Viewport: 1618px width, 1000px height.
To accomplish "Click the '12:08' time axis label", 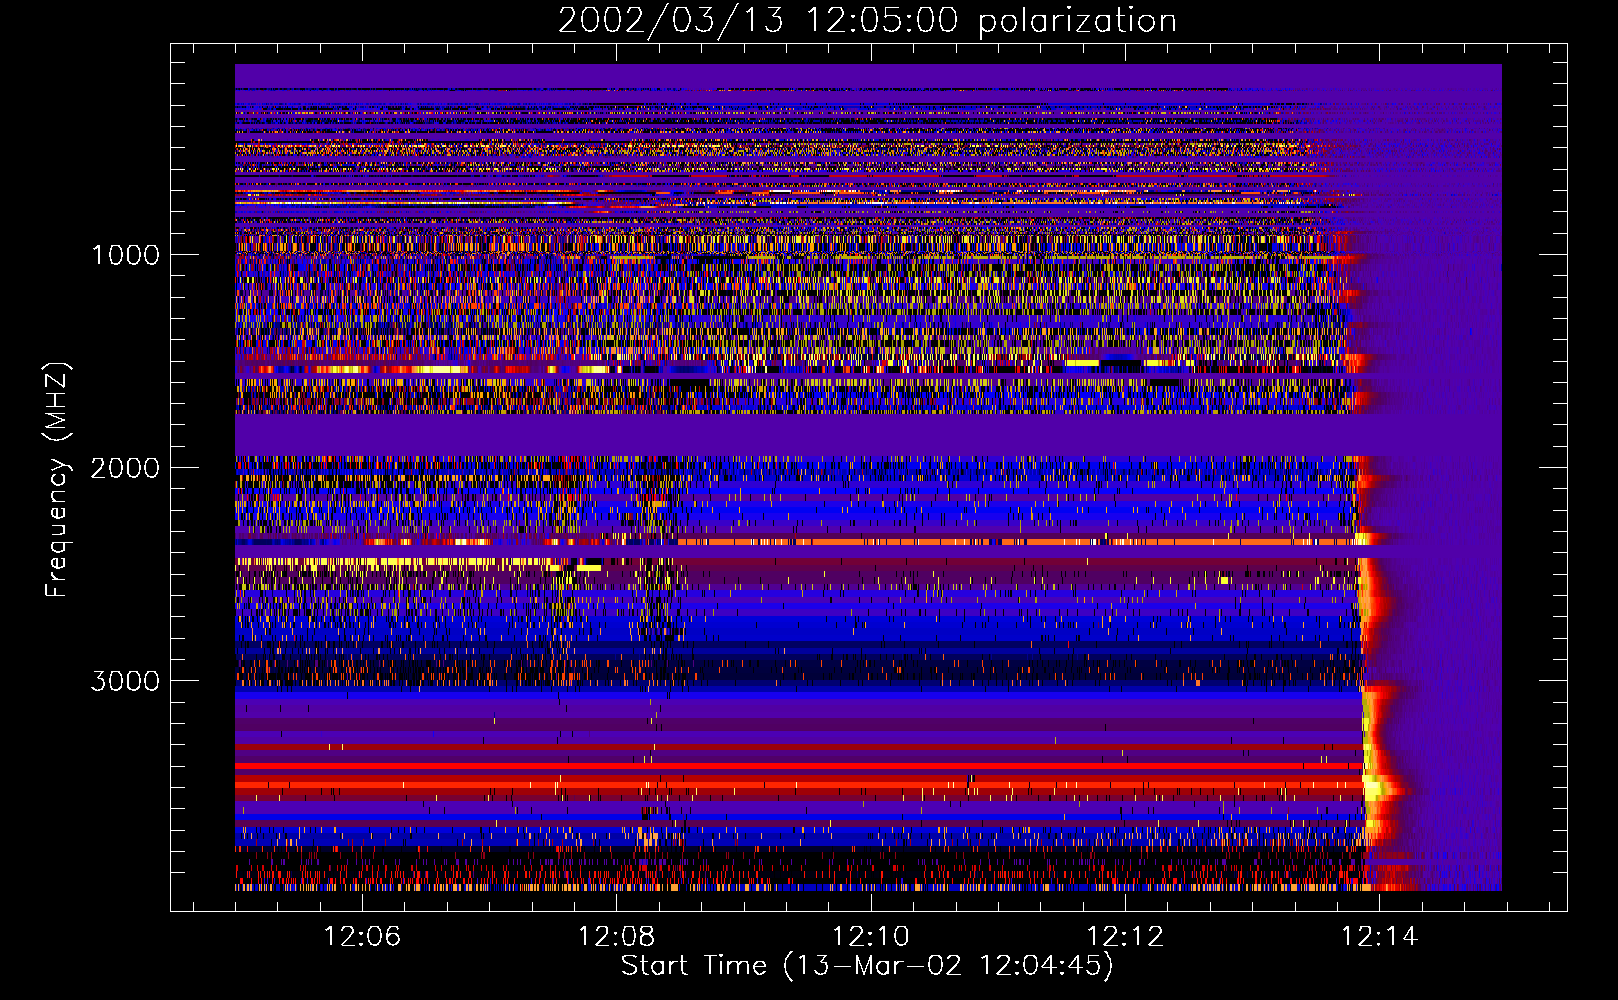I will pyautogui.click(x=617, y=936).
